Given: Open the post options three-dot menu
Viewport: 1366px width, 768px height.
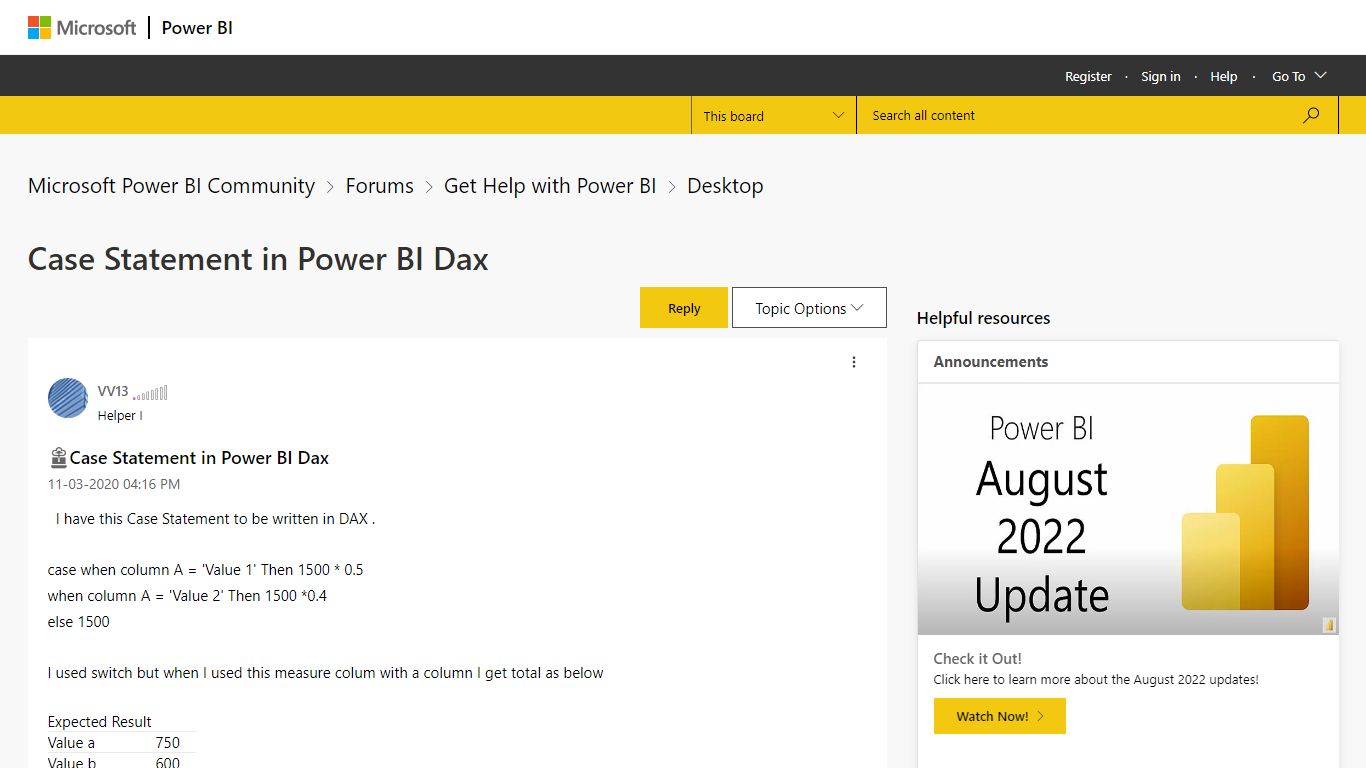Looking at the screenshot, I should tap(854, 362).
